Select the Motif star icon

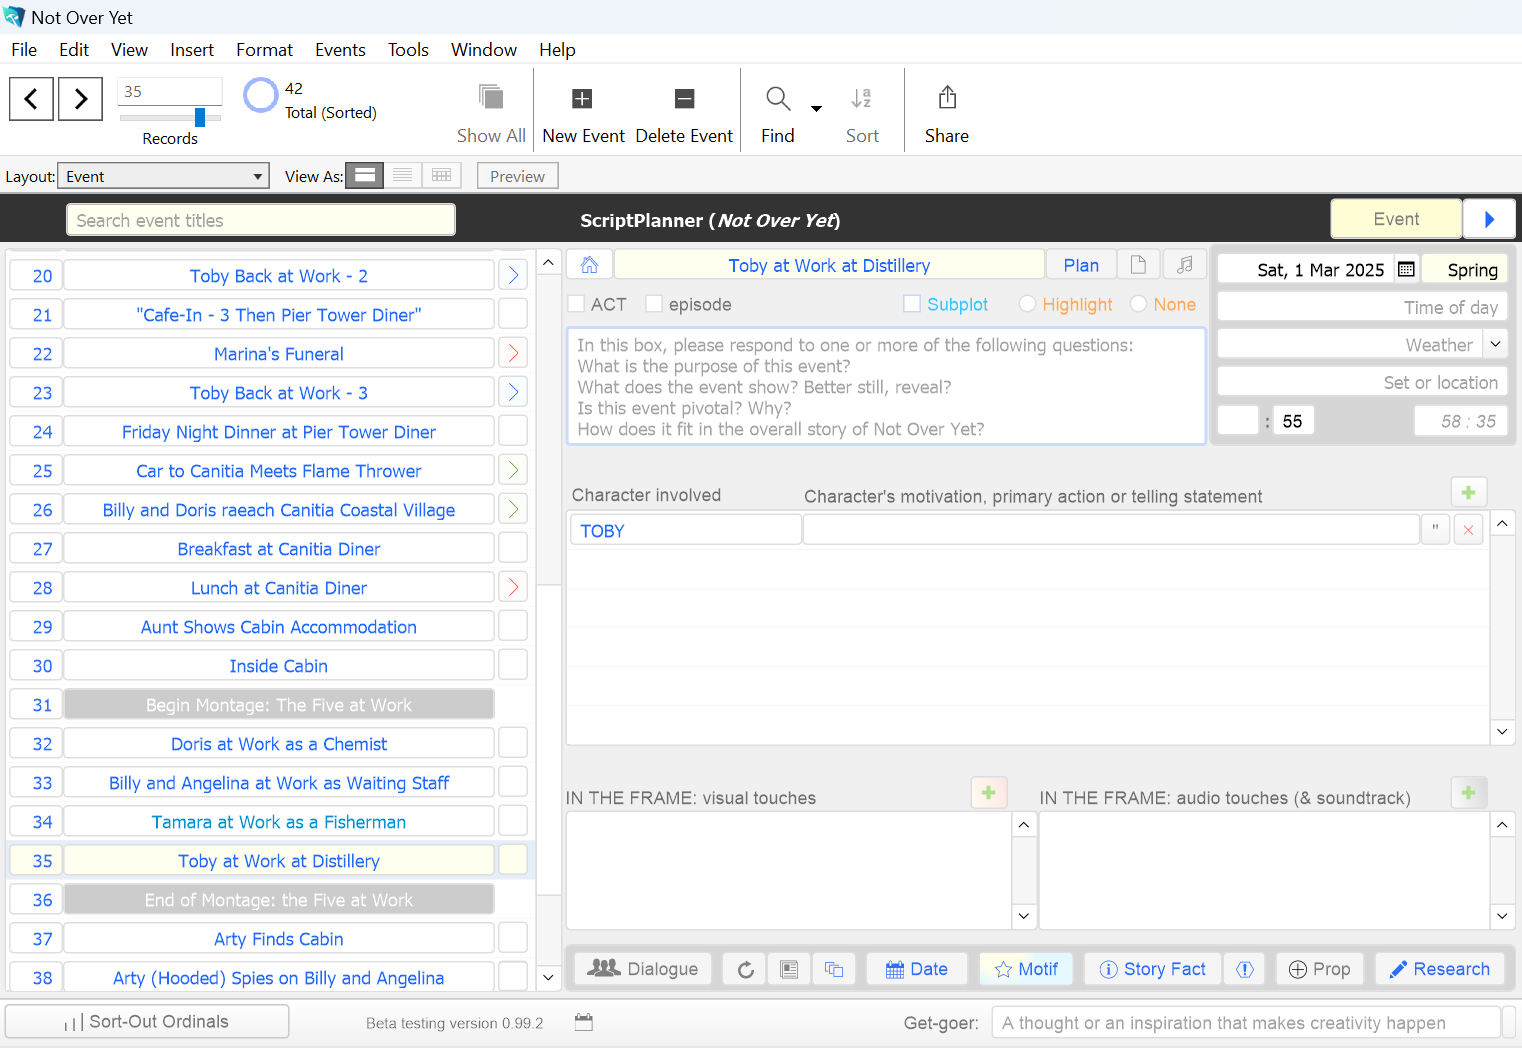coord(1004,968)
